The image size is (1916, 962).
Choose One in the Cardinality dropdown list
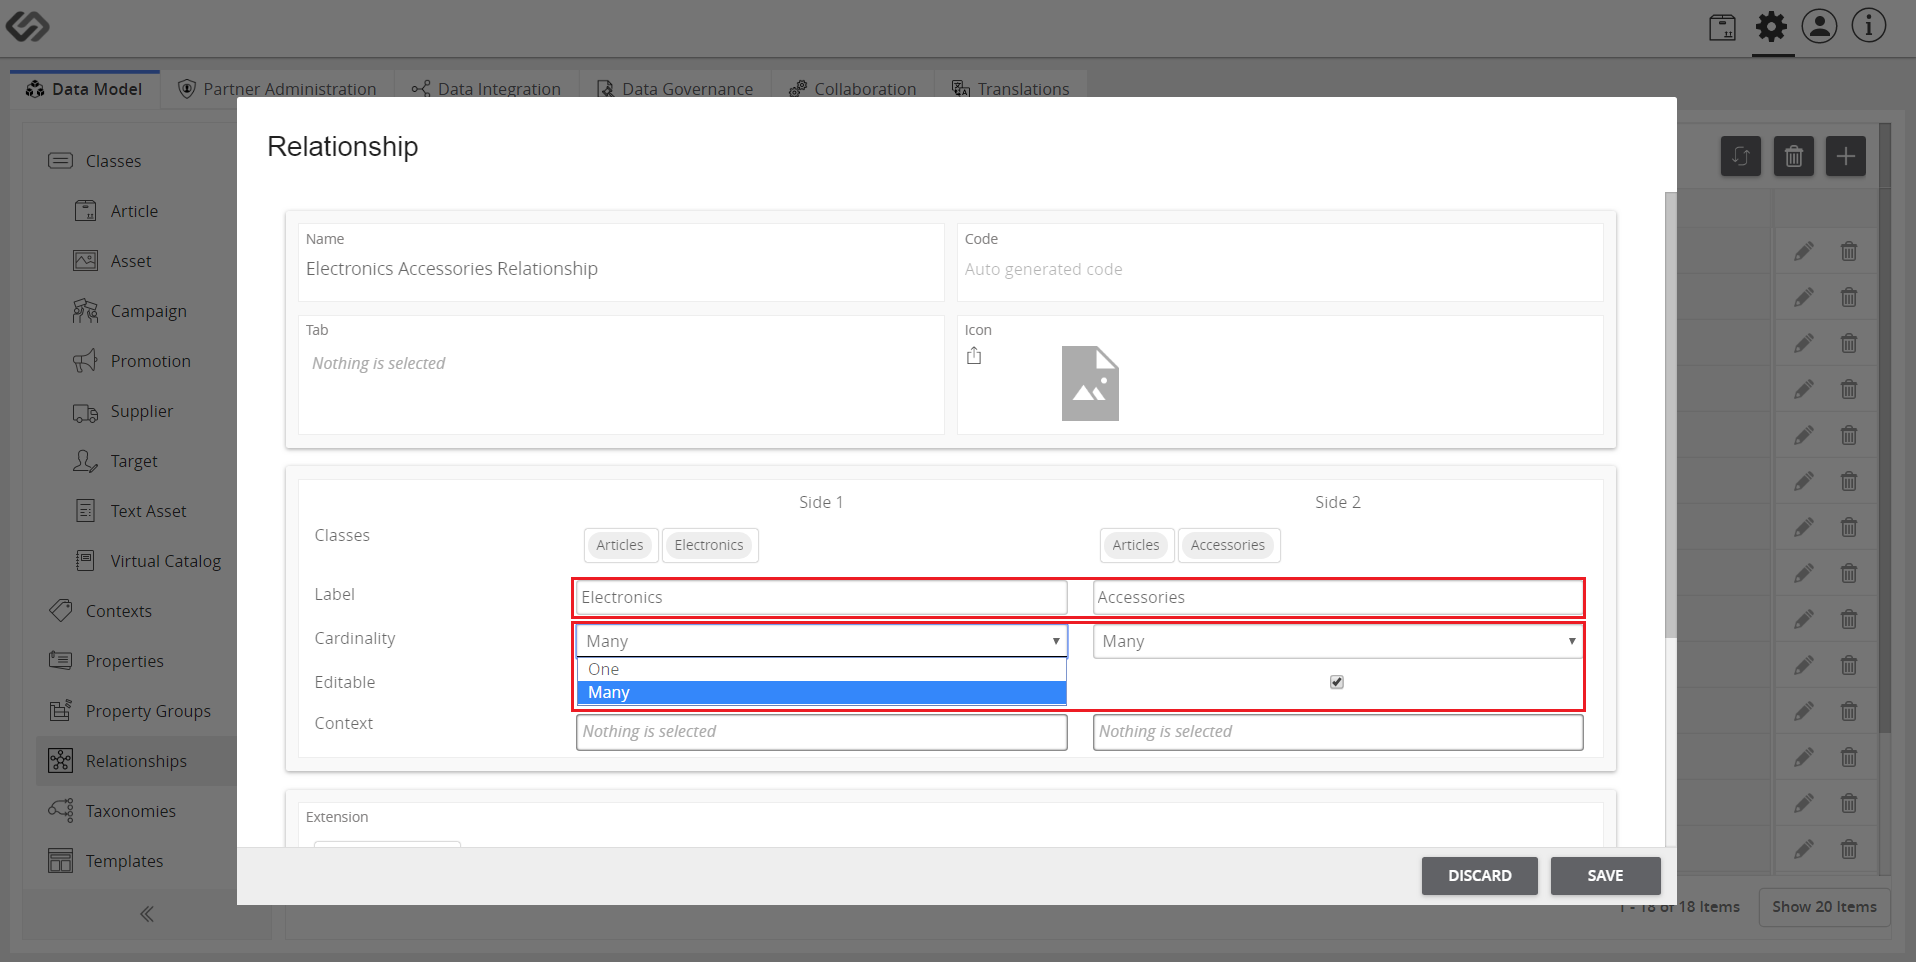[822, 669]
